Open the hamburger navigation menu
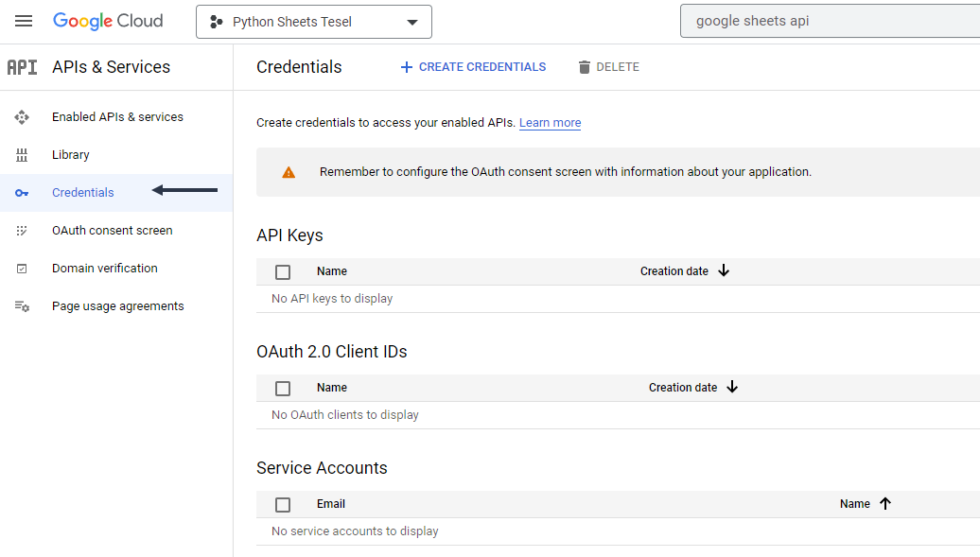Viewport: 980px width, 557px height. click(x=23, y=21)
